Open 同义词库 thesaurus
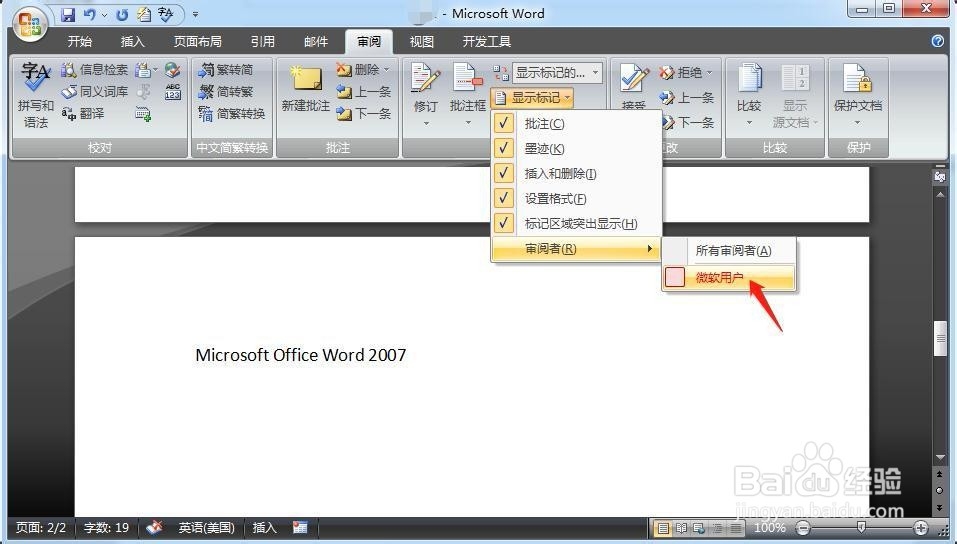 coord(94,92)
